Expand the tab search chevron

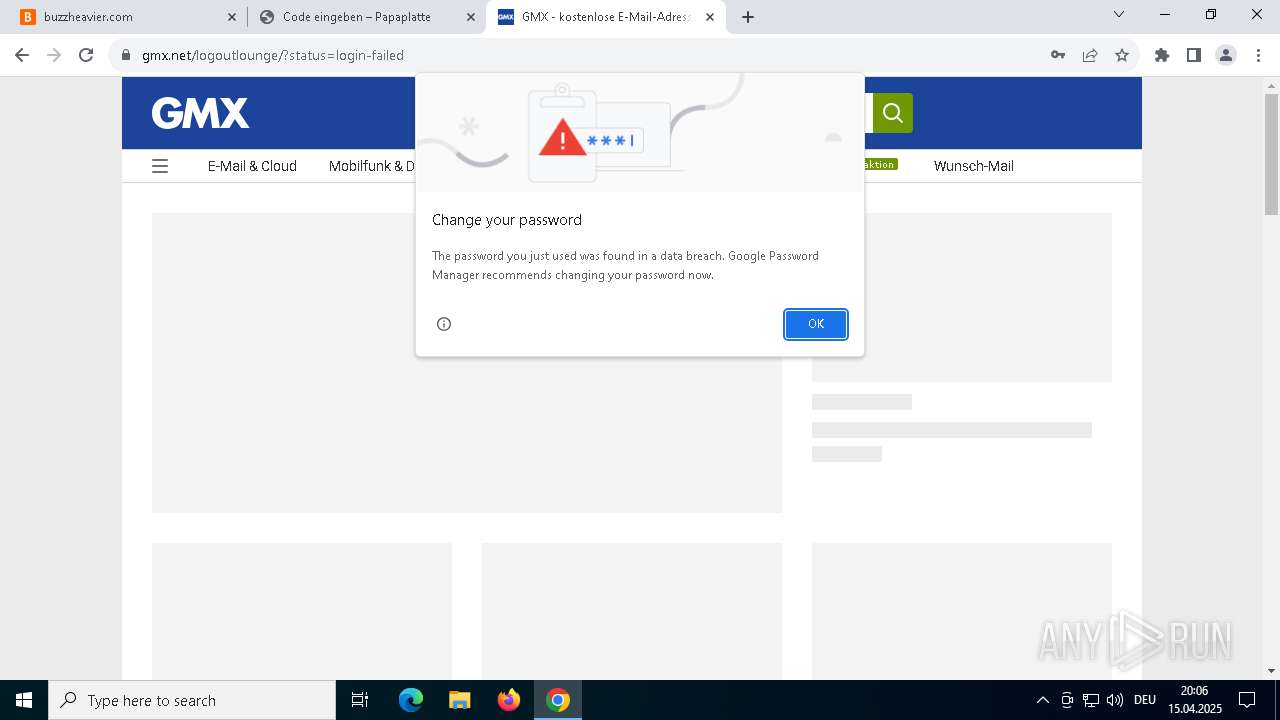tap(1119, 14)
